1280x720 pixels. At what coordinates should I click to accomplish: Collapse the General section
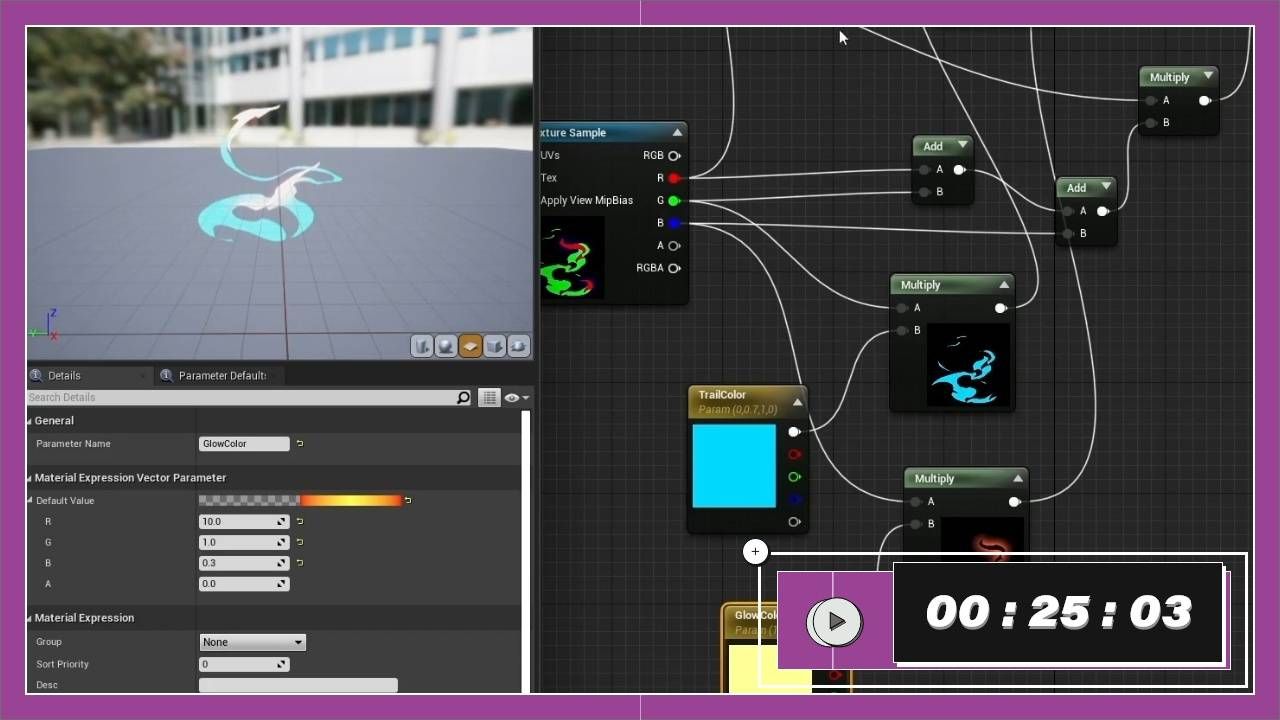29,421
